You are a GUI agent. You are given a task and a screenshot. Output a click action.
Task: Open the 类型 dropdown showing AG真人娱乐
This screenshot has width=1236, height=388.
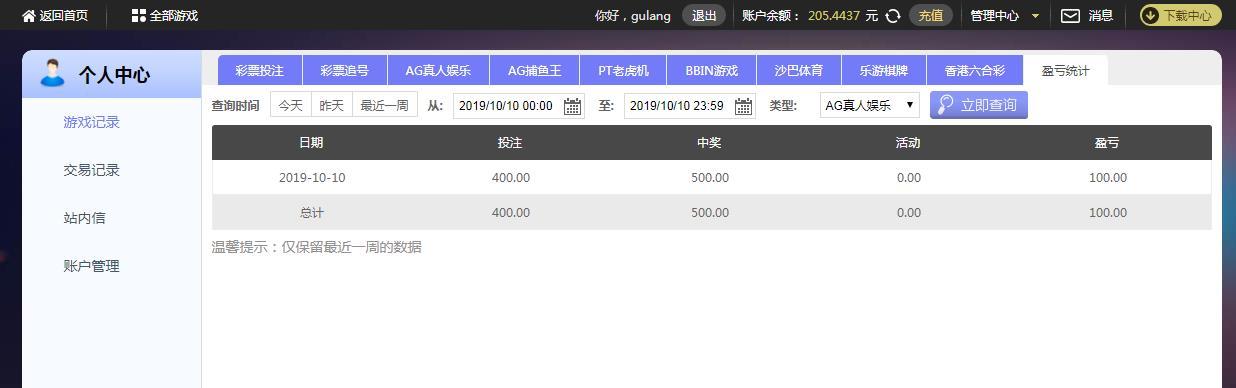(869, 105)
